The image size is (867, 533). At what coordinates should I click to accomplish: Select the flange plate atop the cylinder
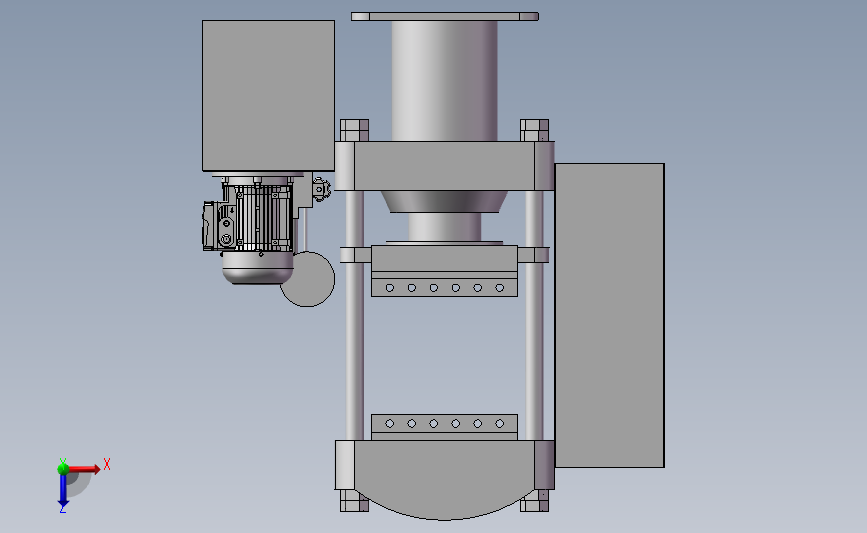445,17
